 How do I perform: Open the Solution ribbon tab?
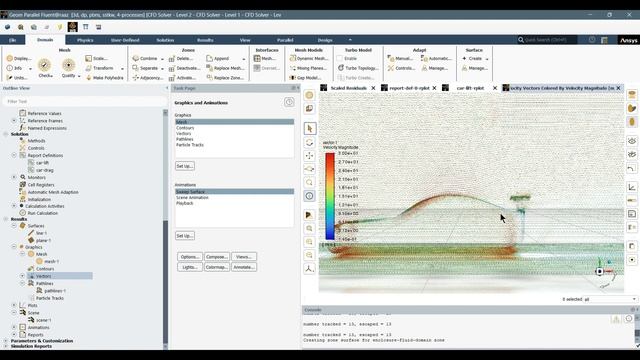[165, 40]
